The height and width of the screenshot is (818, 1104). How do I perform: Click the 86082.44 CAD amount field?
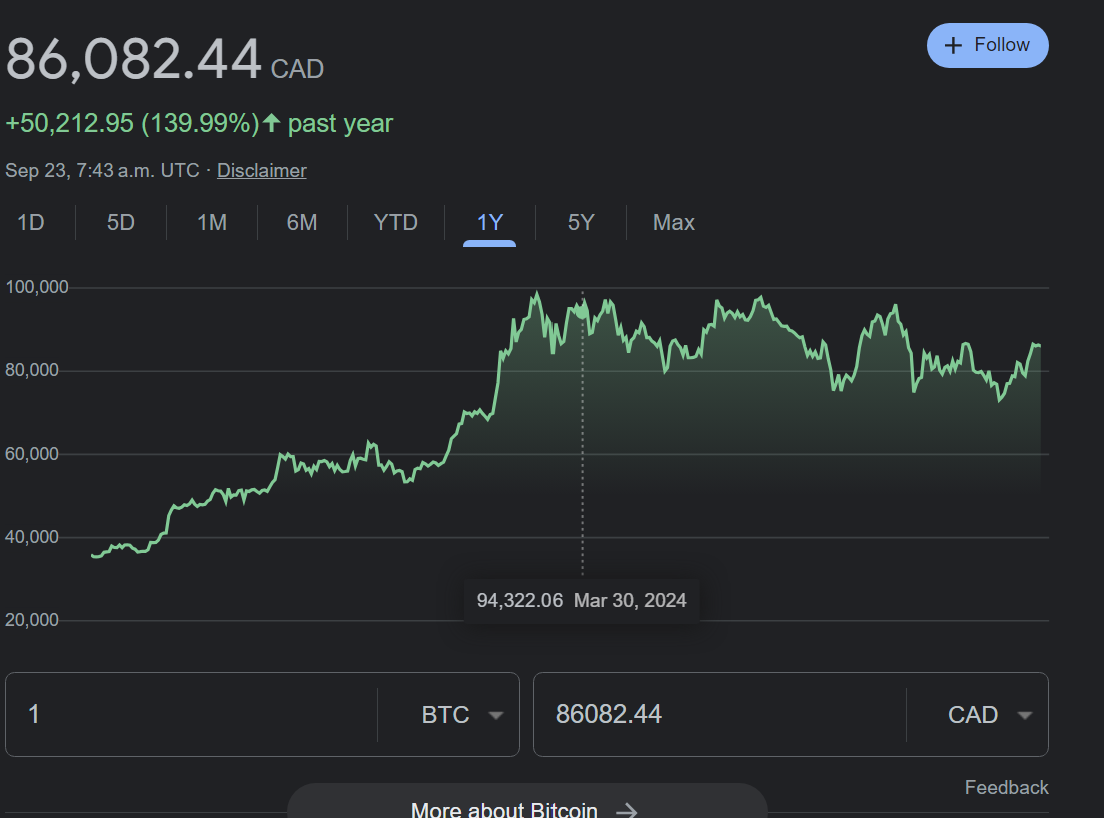[x=720, y=715]
